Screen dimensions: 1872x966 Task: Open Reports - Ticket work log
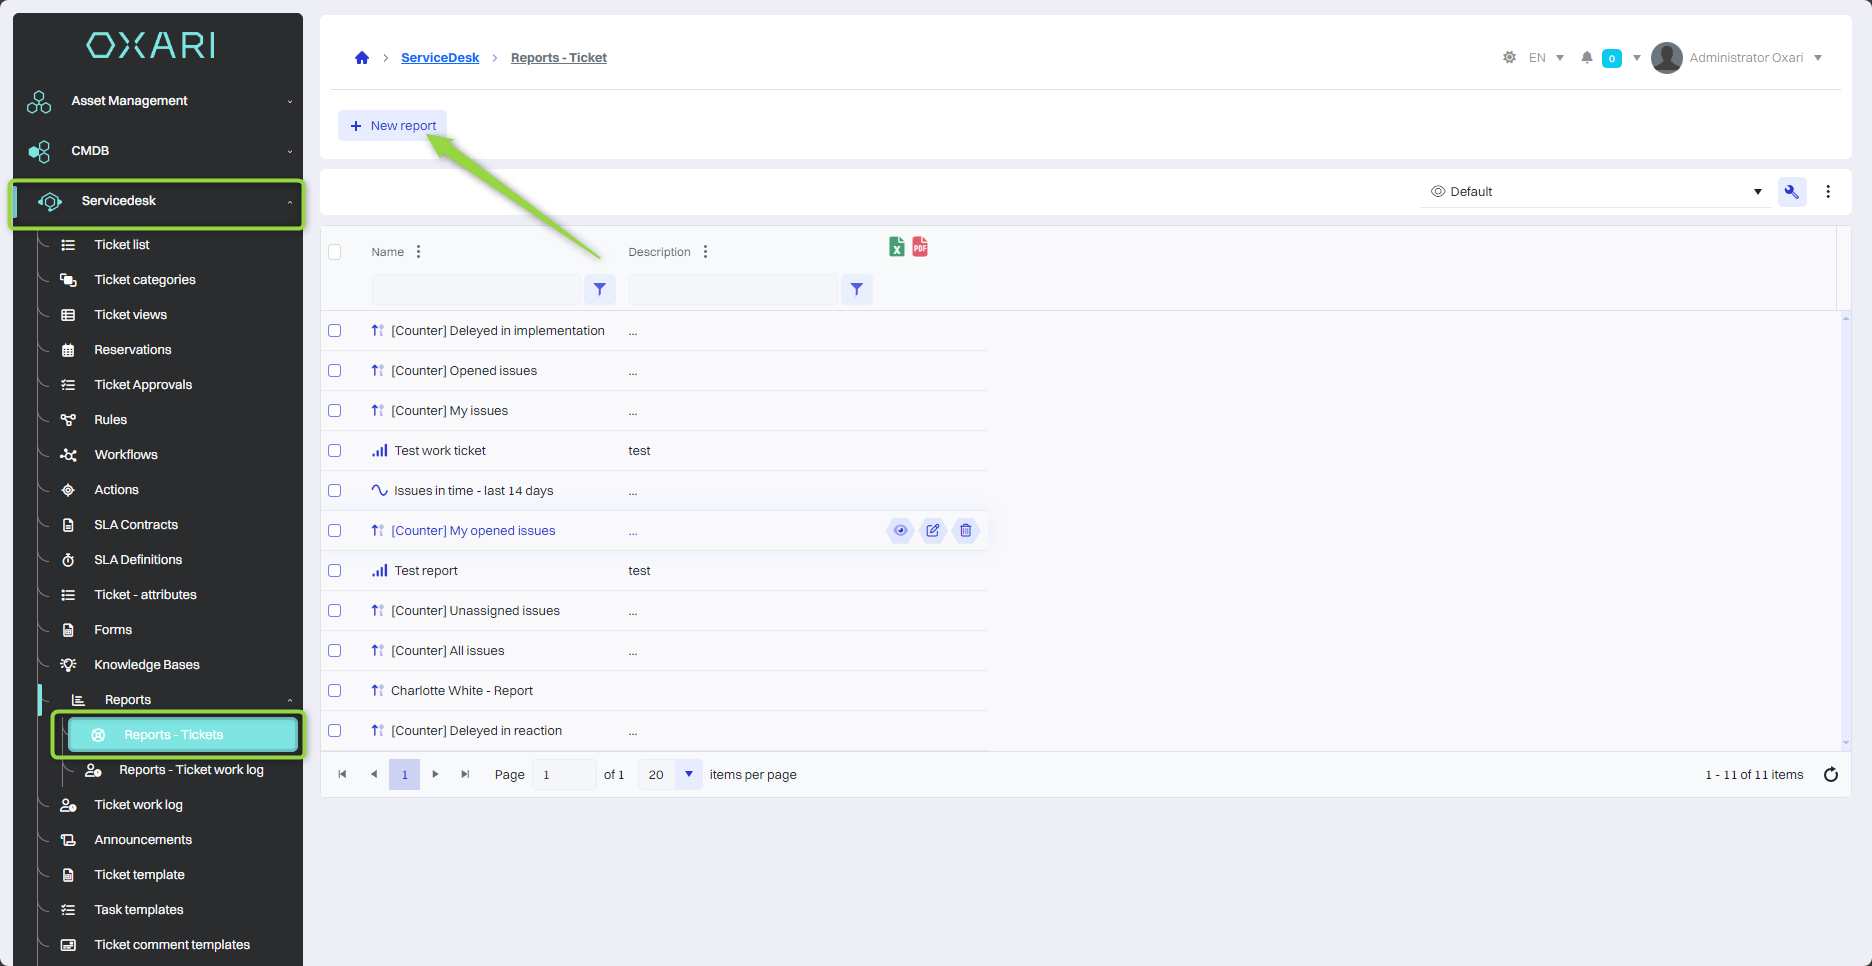[x=191, y=770]
